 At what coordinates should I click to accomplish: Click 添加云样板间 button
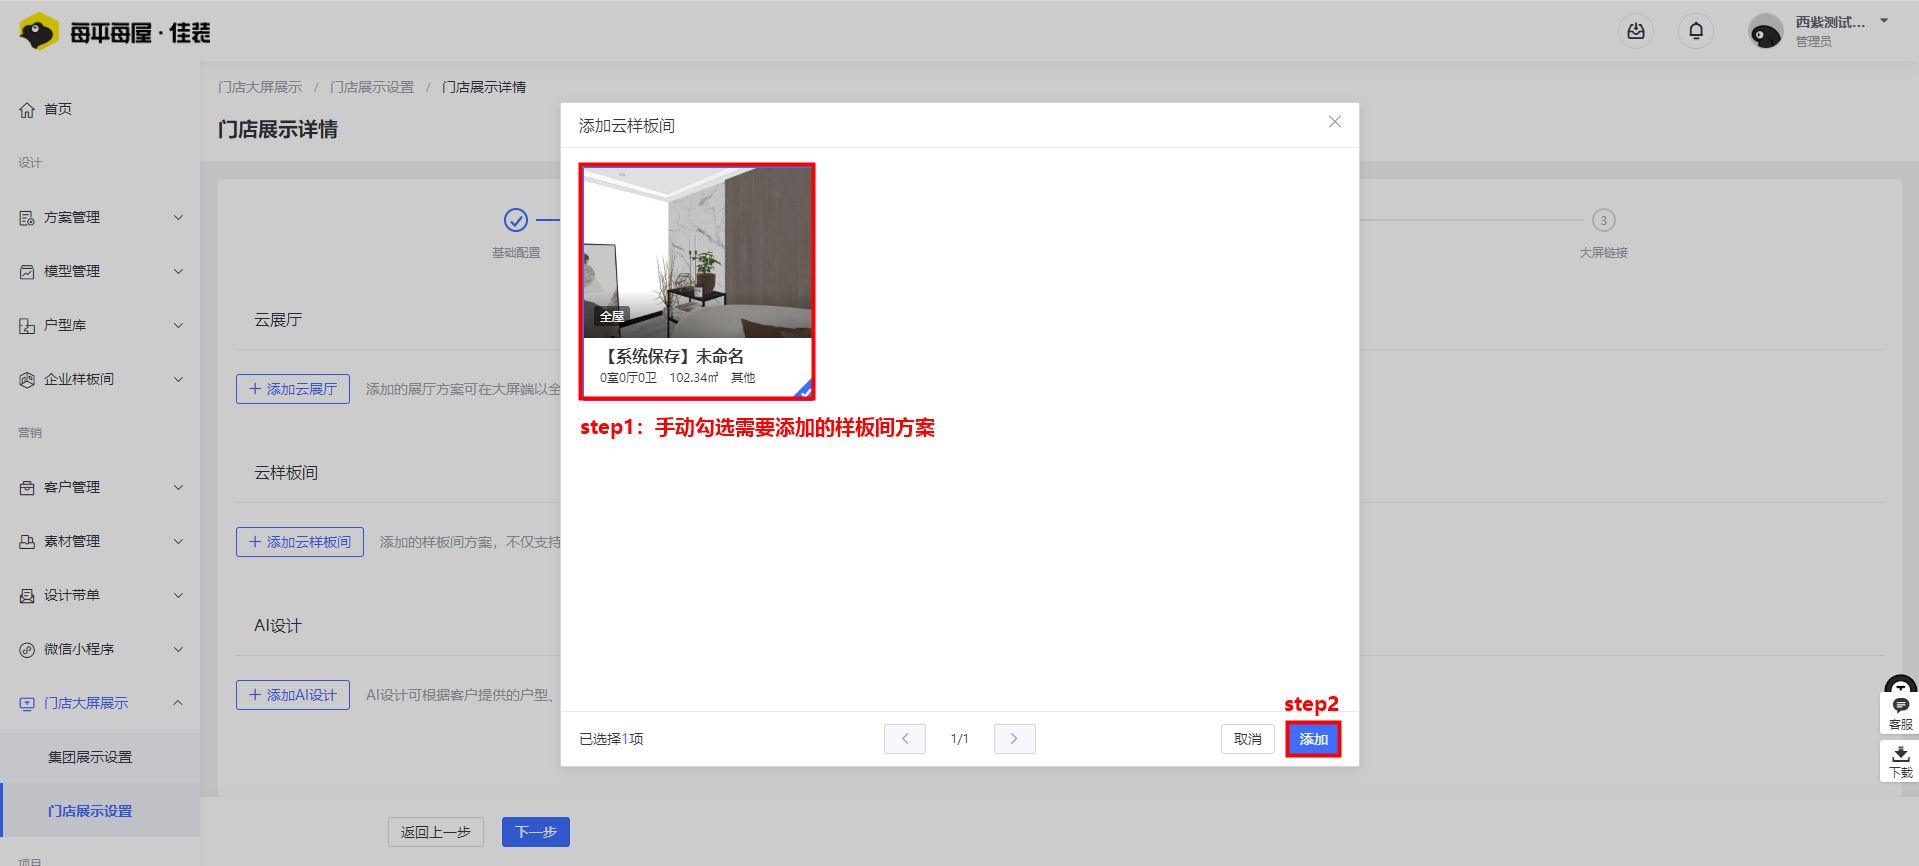point(300,542)
